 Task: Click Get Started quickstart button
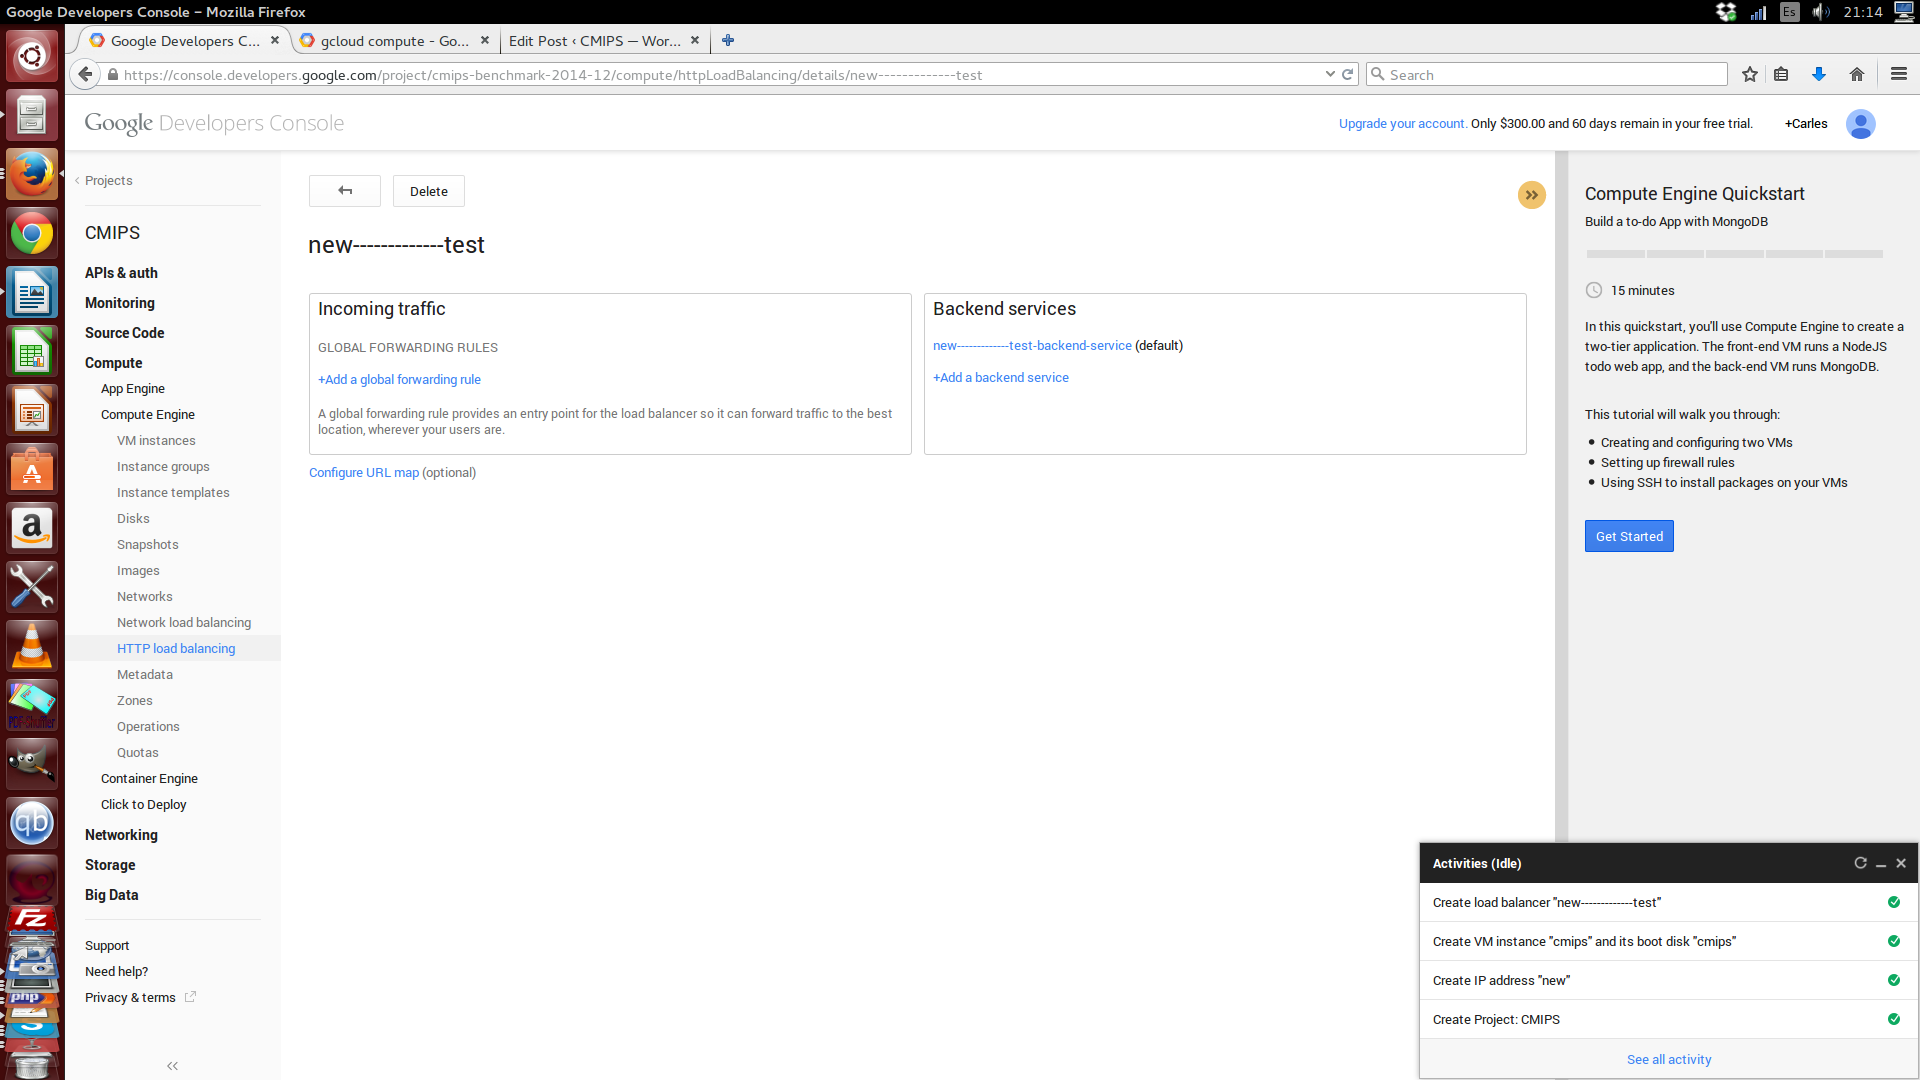tap(1629, 536)
